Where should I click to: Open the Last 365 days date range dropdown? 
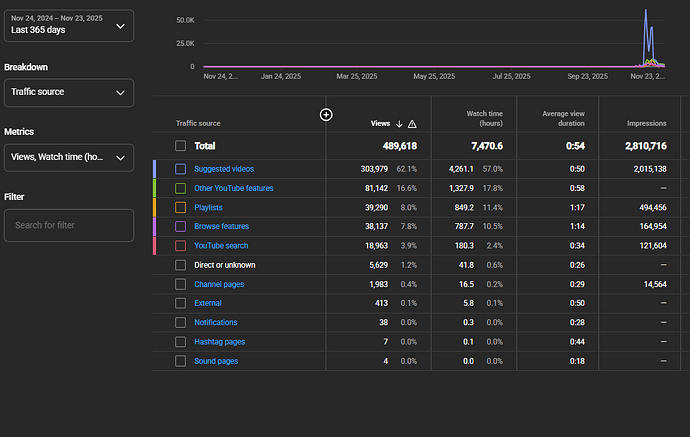pos(68,25)
